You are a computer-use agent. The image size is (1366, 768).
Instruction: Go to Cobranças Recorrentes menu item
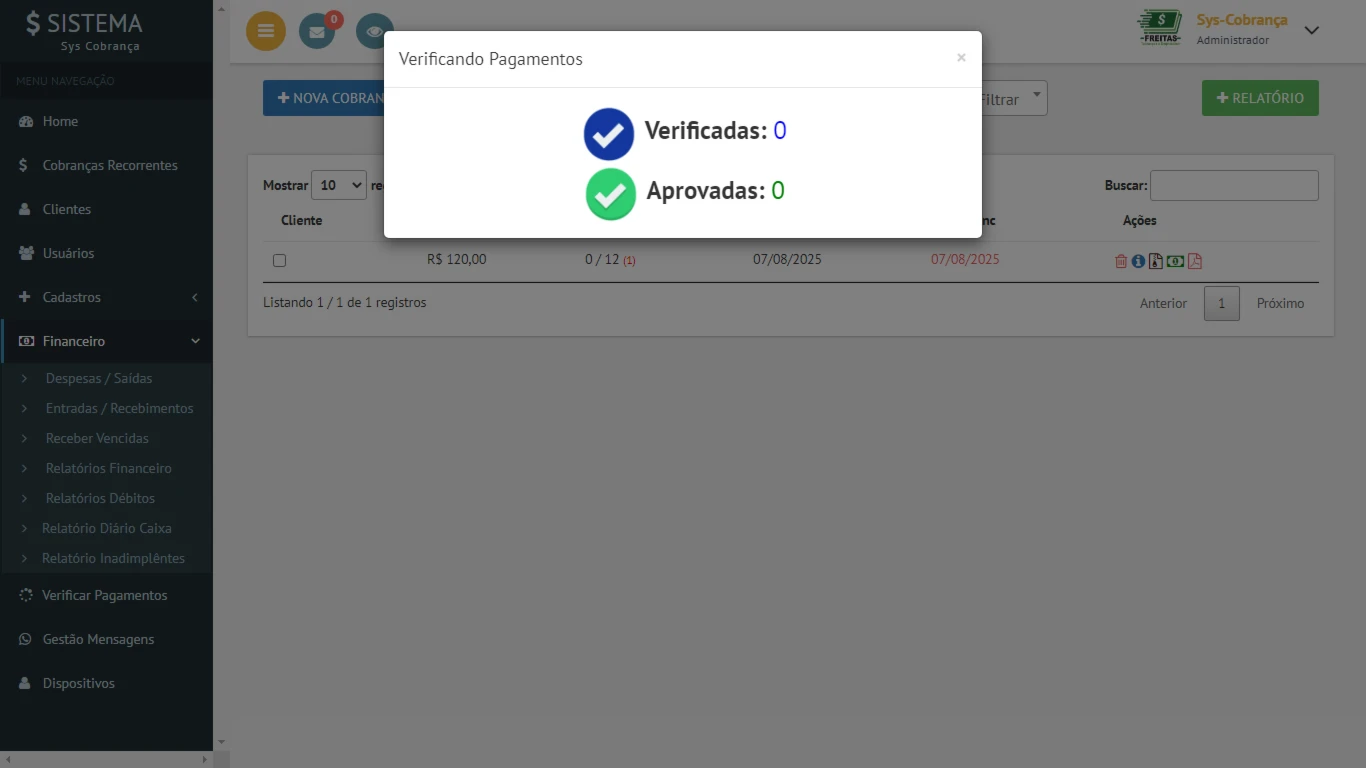tap(110, 165)
